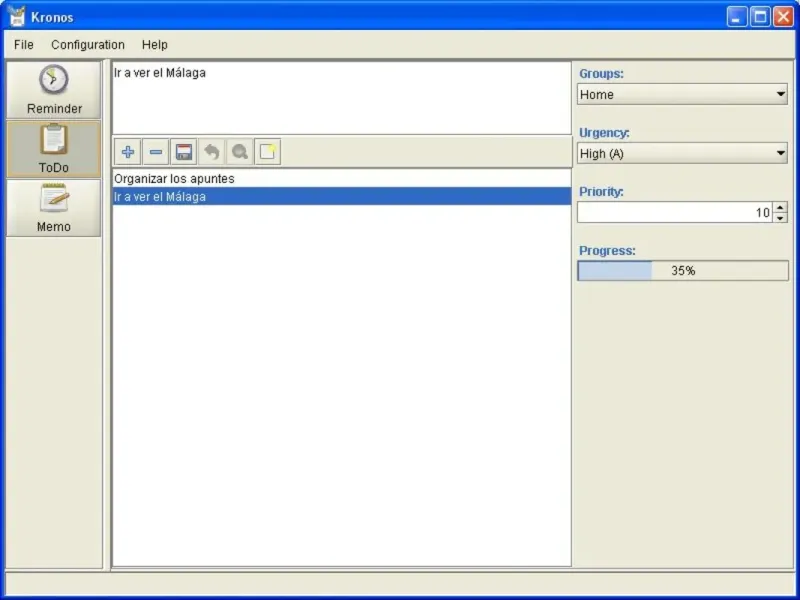
Task: Remove the task using the minus icon
Action: 156,152
